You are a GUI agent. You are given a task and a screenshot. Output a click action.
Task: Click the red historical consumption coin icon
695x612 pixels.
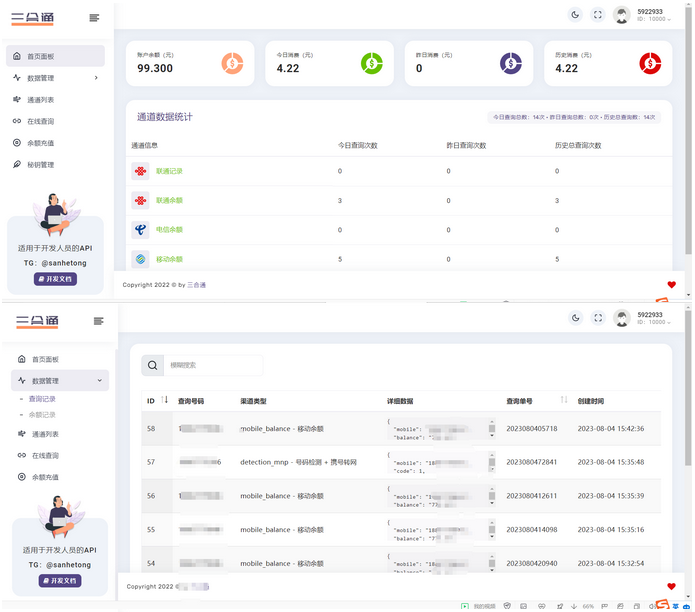pyautogui.click(x=650, y=63)
